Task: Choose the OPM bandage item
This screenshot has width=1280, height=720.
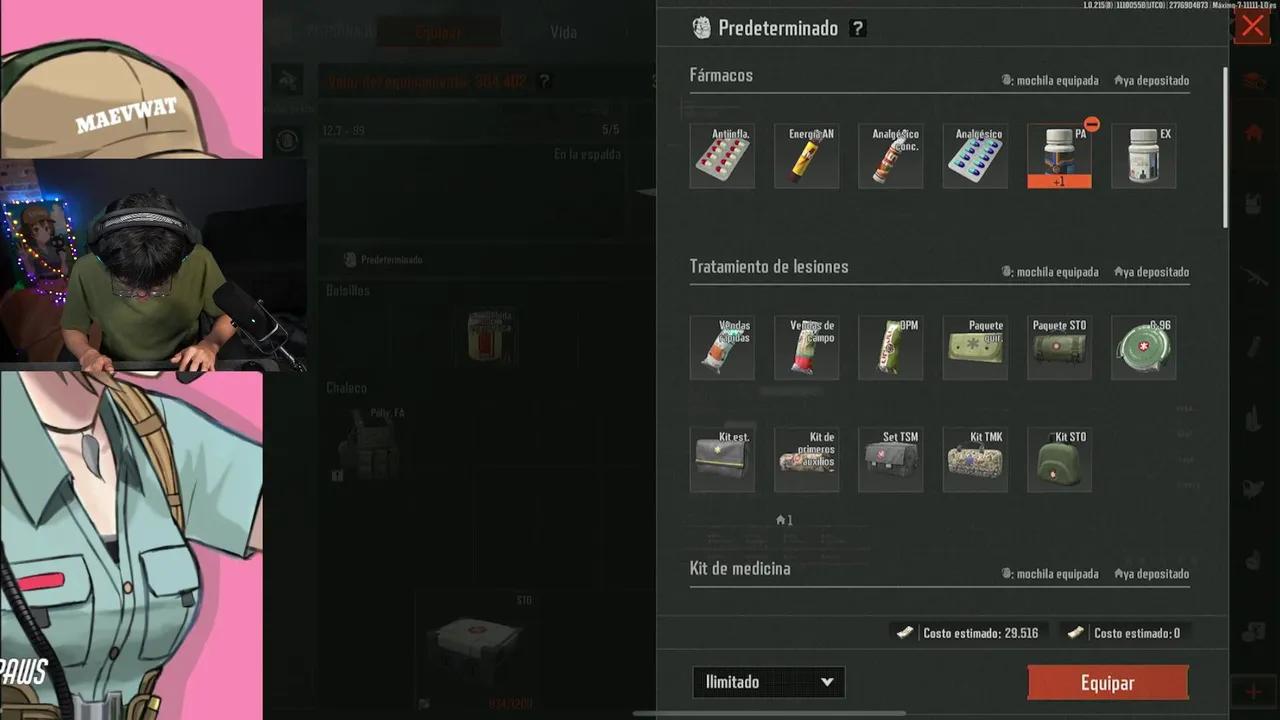Action: pyautogui.click(x=890, y=347)
